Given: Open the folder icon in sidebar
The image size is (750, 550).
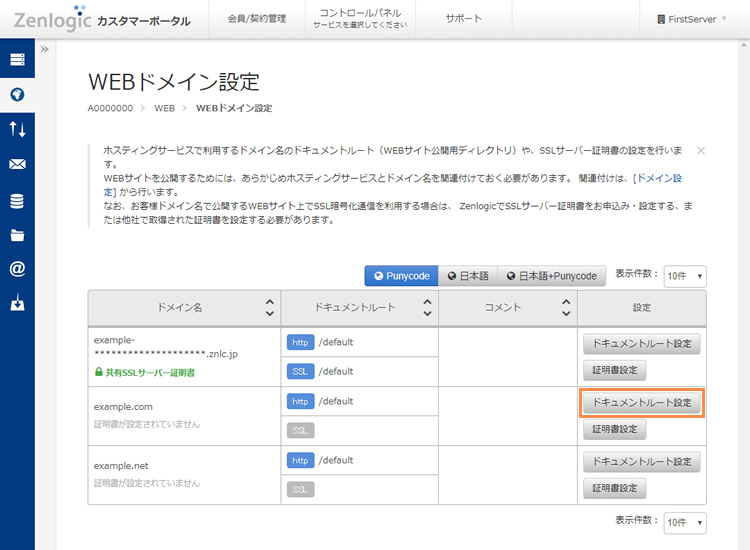Looking at the screenshot, I should coord(17,236).
